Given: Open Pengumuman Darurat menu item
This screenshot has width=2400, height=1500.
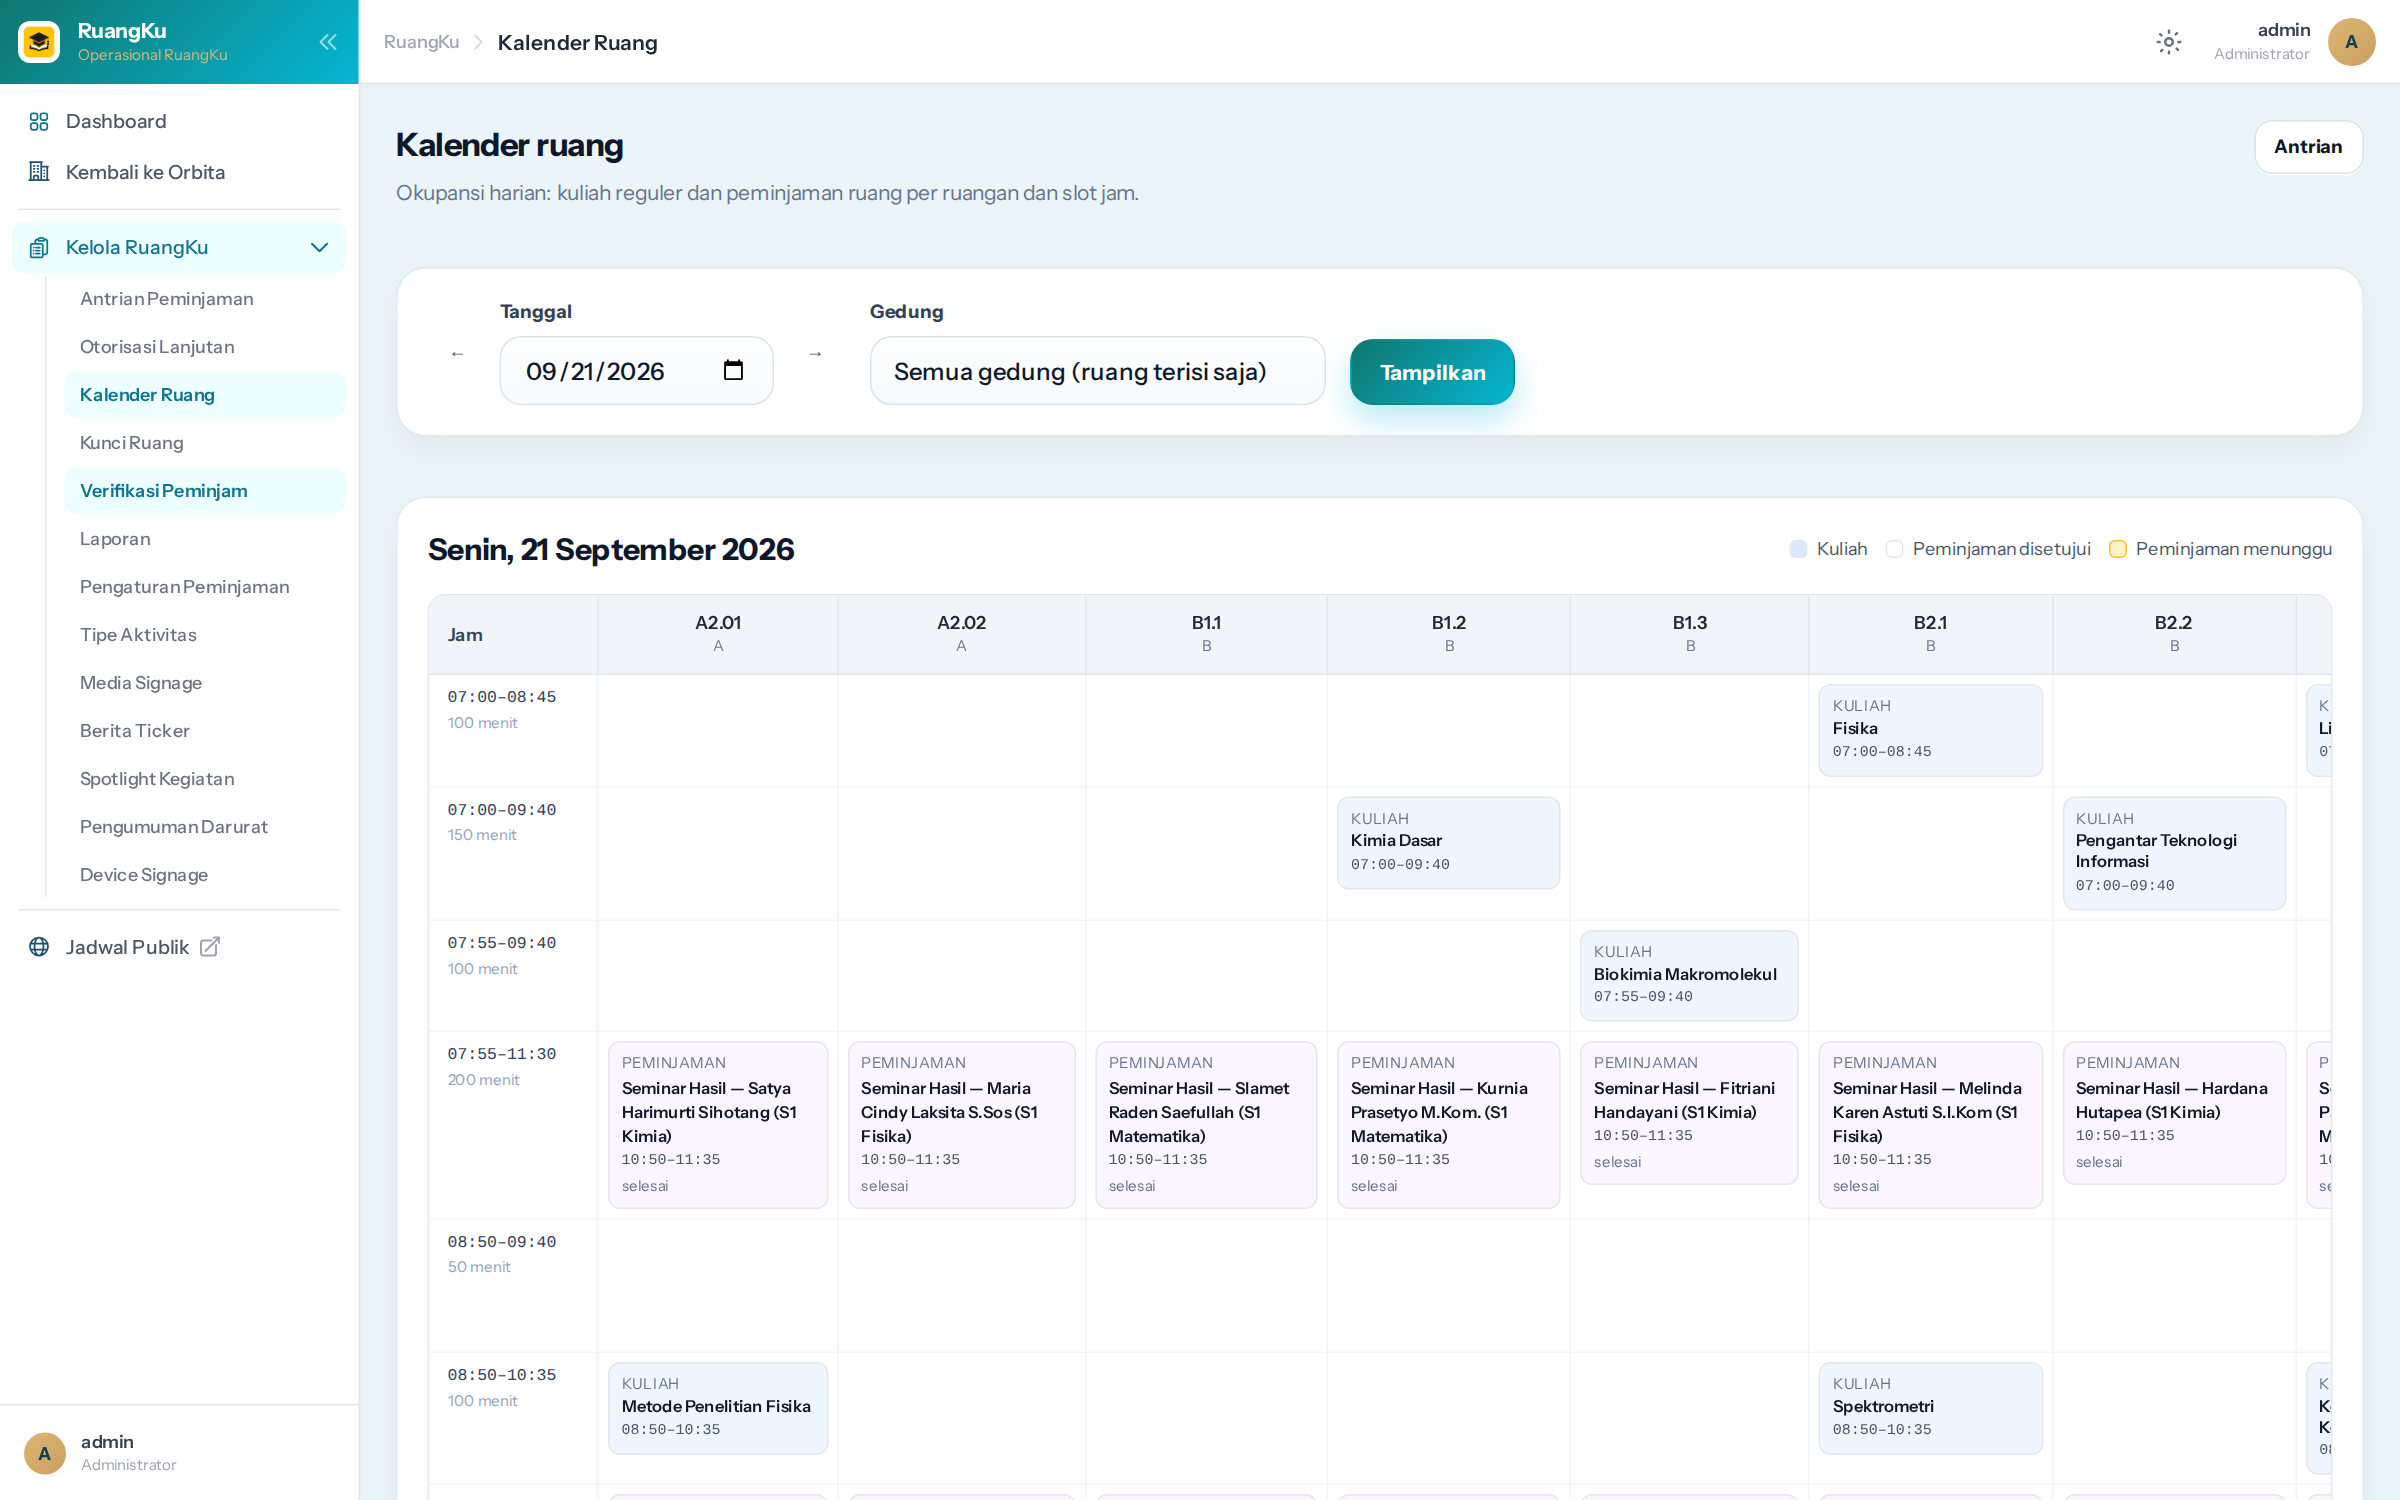Looking at the screenshot, I should click(x=205, y=827).
